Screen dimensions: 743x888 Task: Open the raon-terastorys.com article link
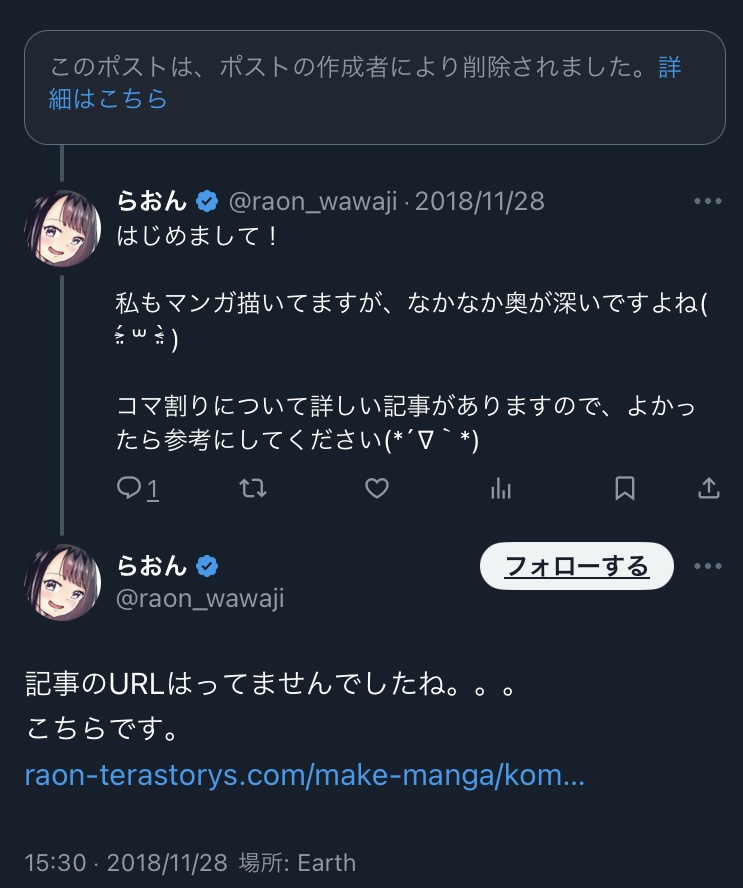(x=305, y=775)
